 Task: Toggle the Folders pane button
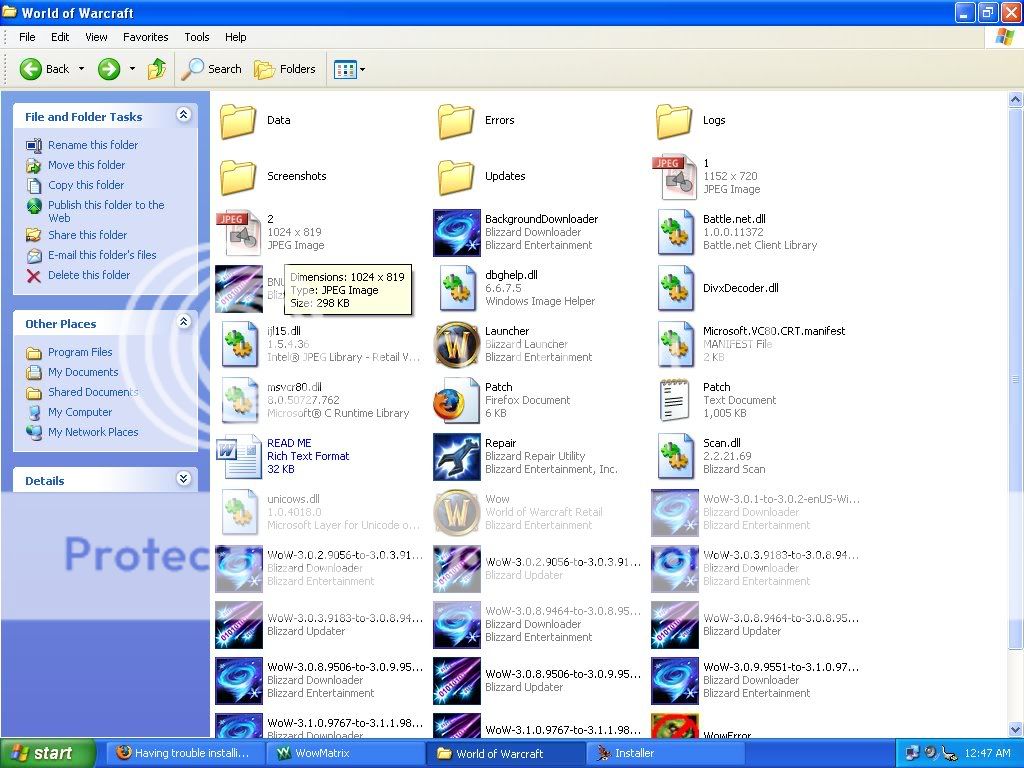(x=285, y=69)
